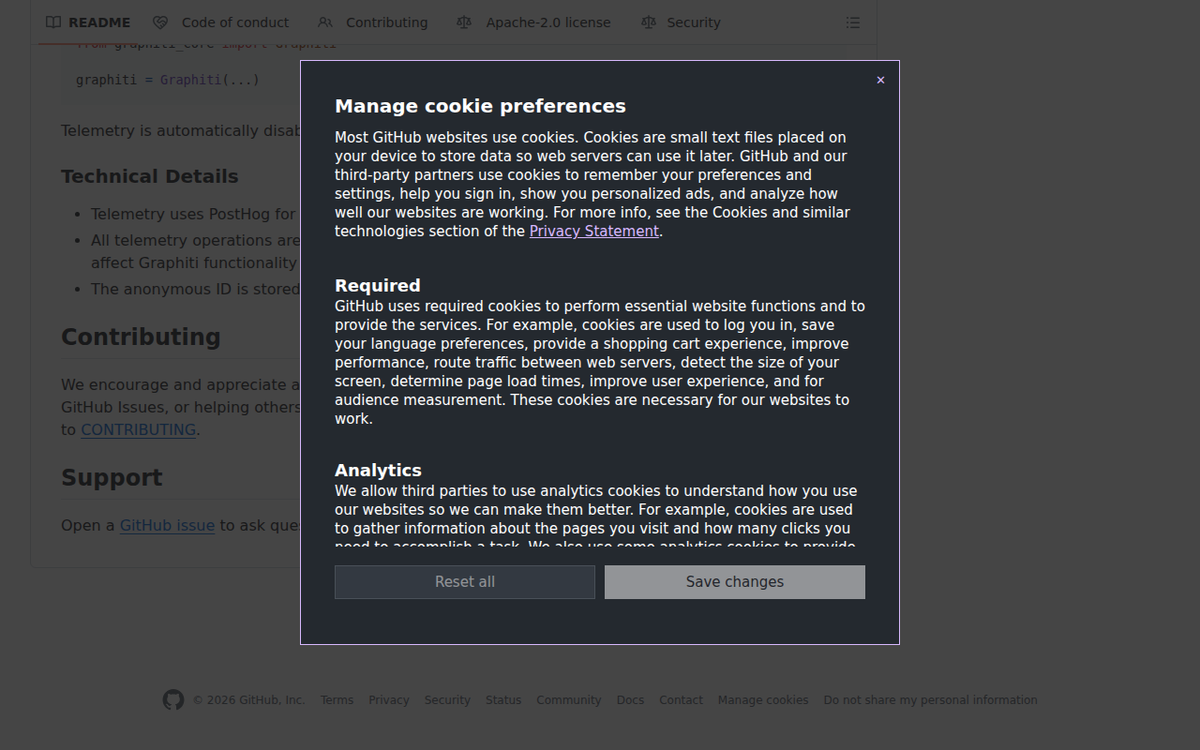Click the Code of conduct heart icon
Image resolution: width=1200 pixels, height=750 pixels.
[160, 22]
